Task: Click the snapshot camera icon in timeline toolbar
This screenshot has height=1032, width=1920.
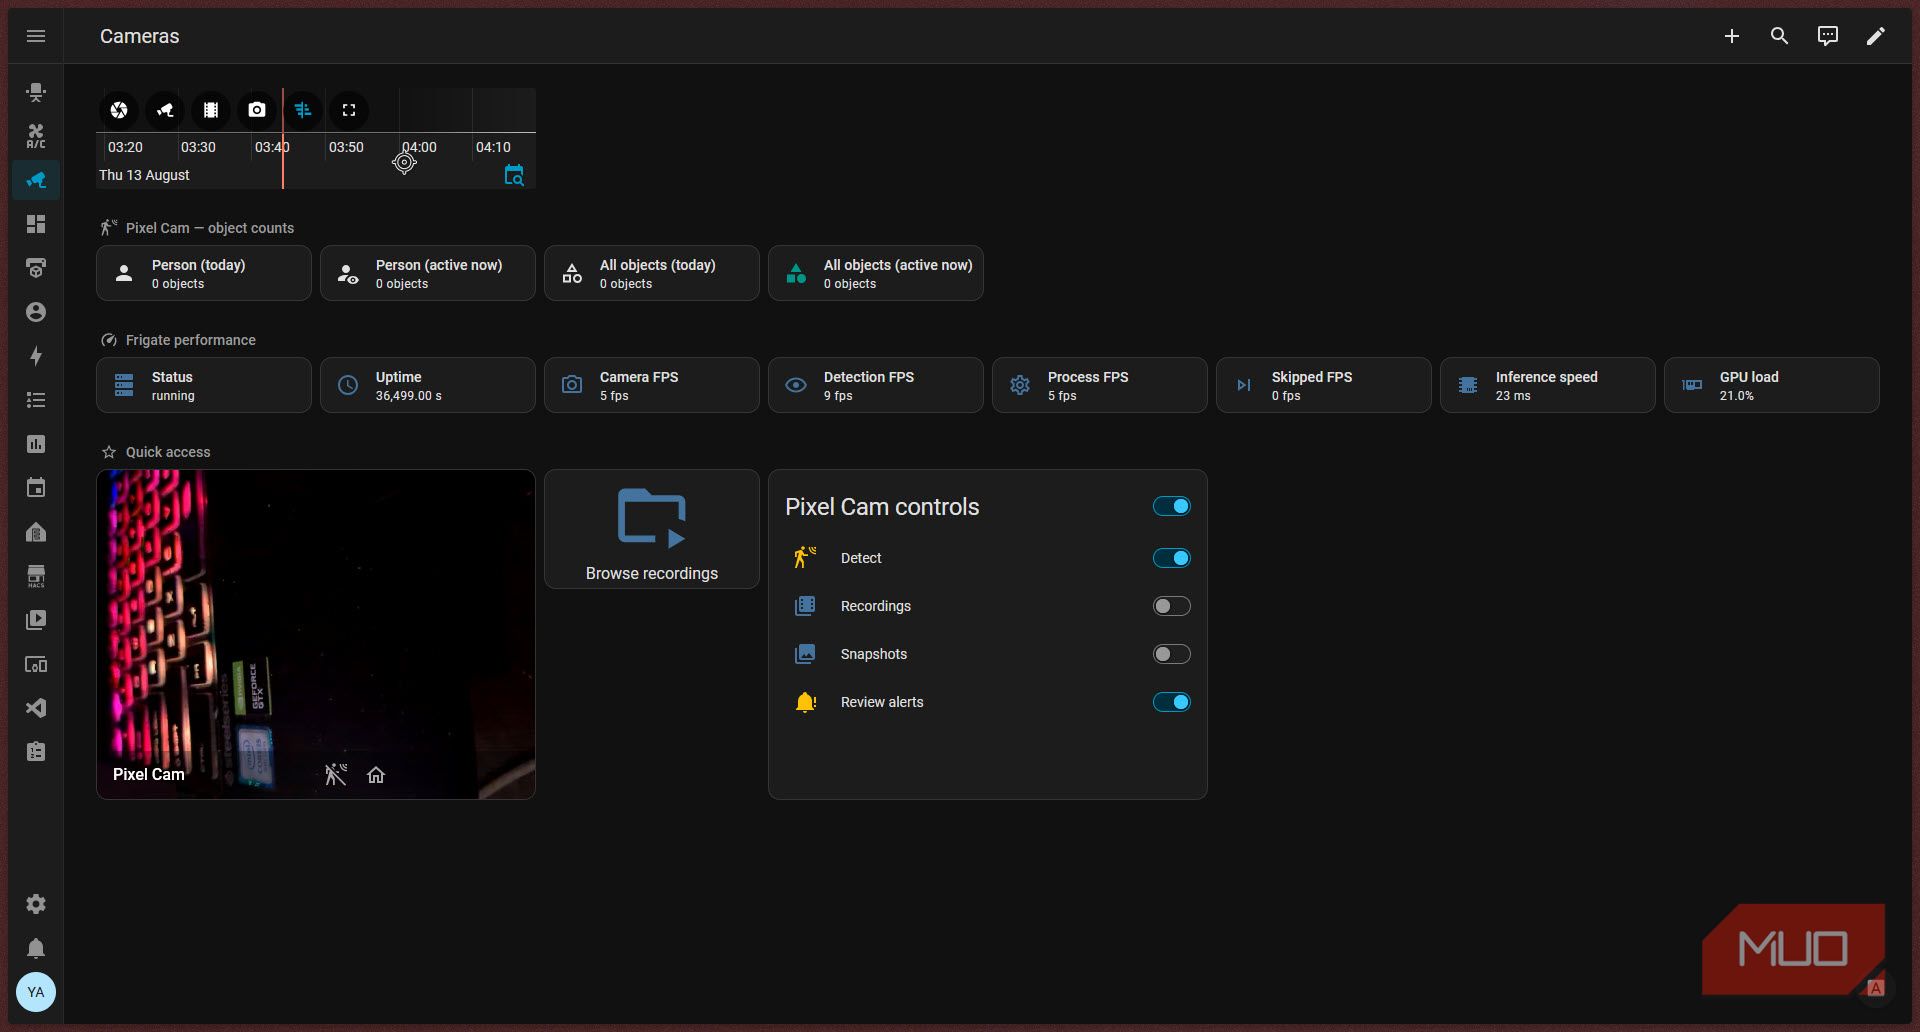Action: coord(257,110)
